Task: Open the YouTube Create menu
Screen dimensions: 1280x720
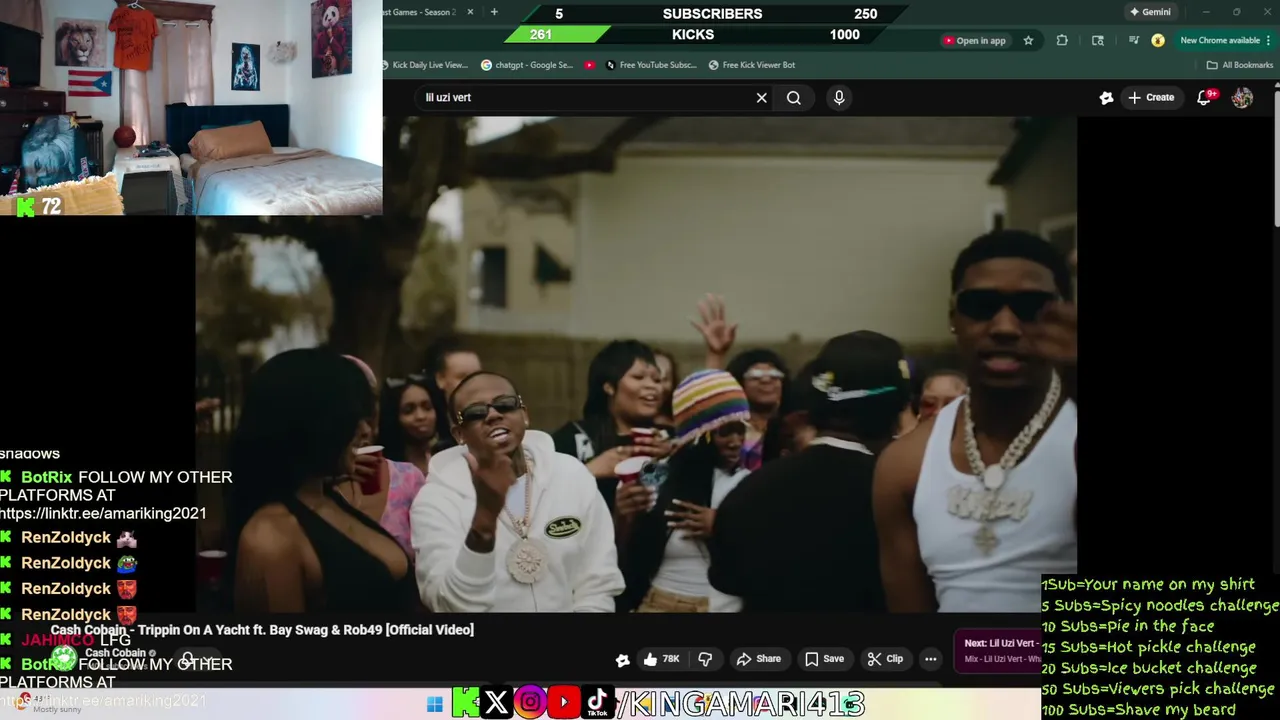Action: (1151, 97)
